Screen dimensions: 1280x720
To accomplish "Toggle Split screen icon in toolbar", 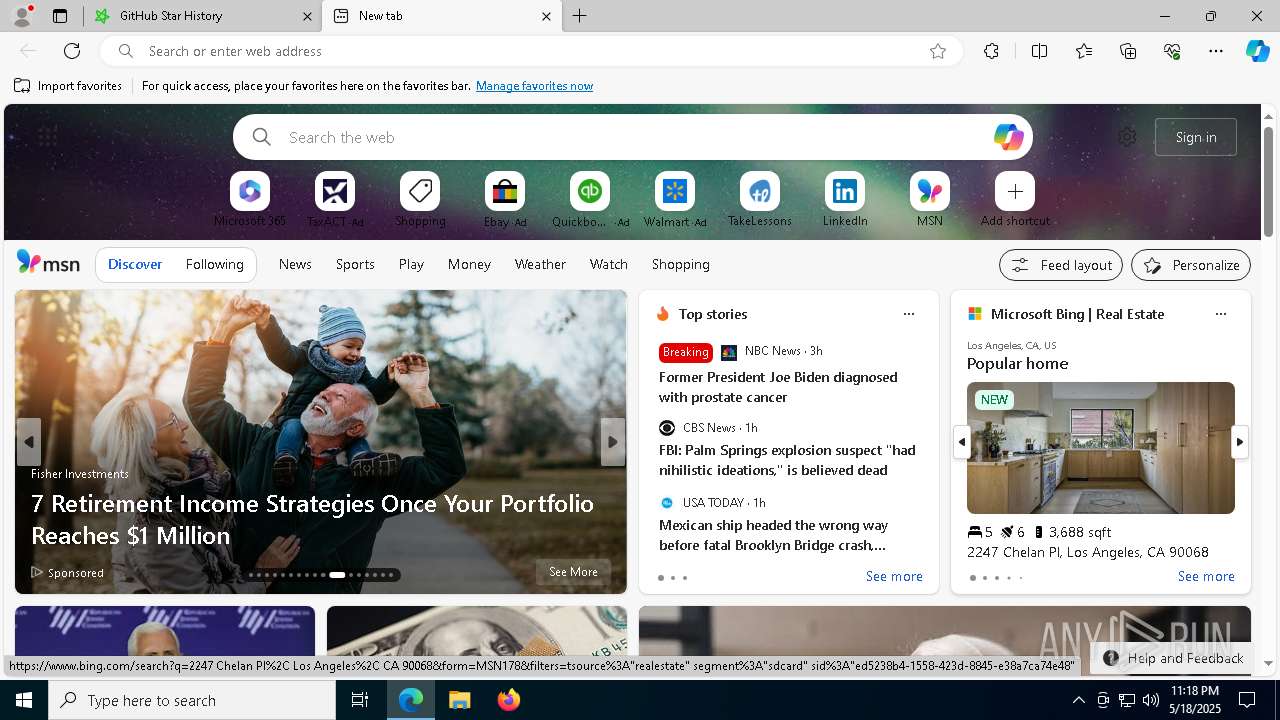I will click(1039, 51).
